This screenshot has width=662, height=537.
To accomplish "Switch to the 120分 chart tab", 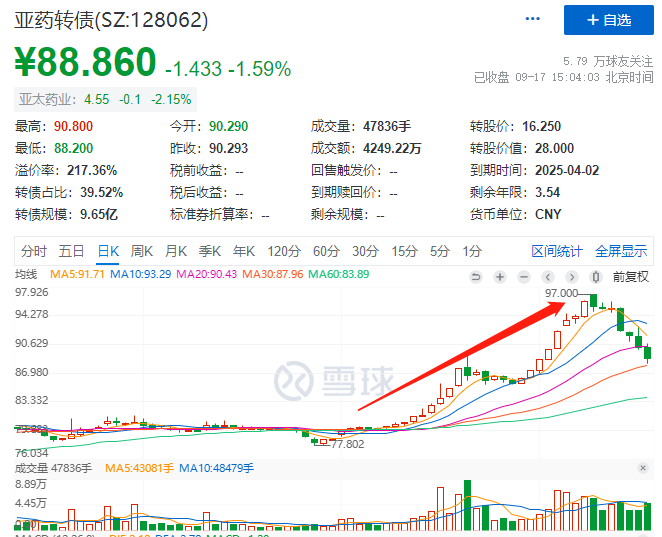I will 284,251.
